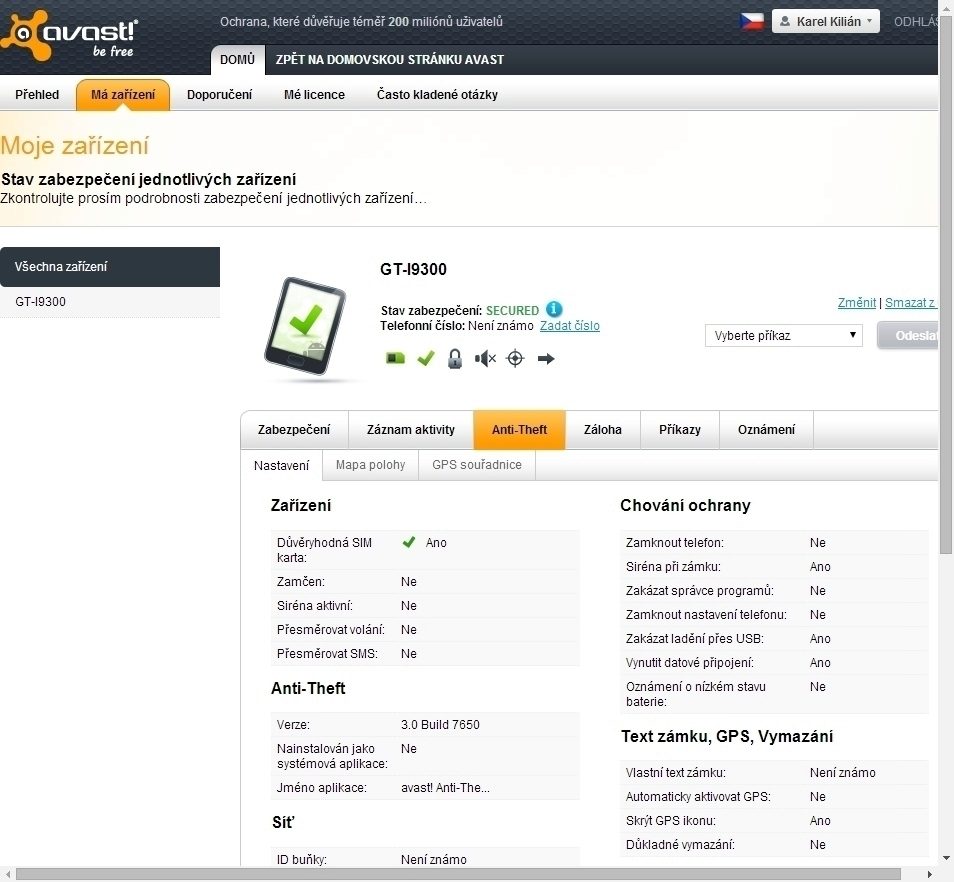Open the Oznámení tab
Screen dimensions: 954x882
[x=766, y=429]
